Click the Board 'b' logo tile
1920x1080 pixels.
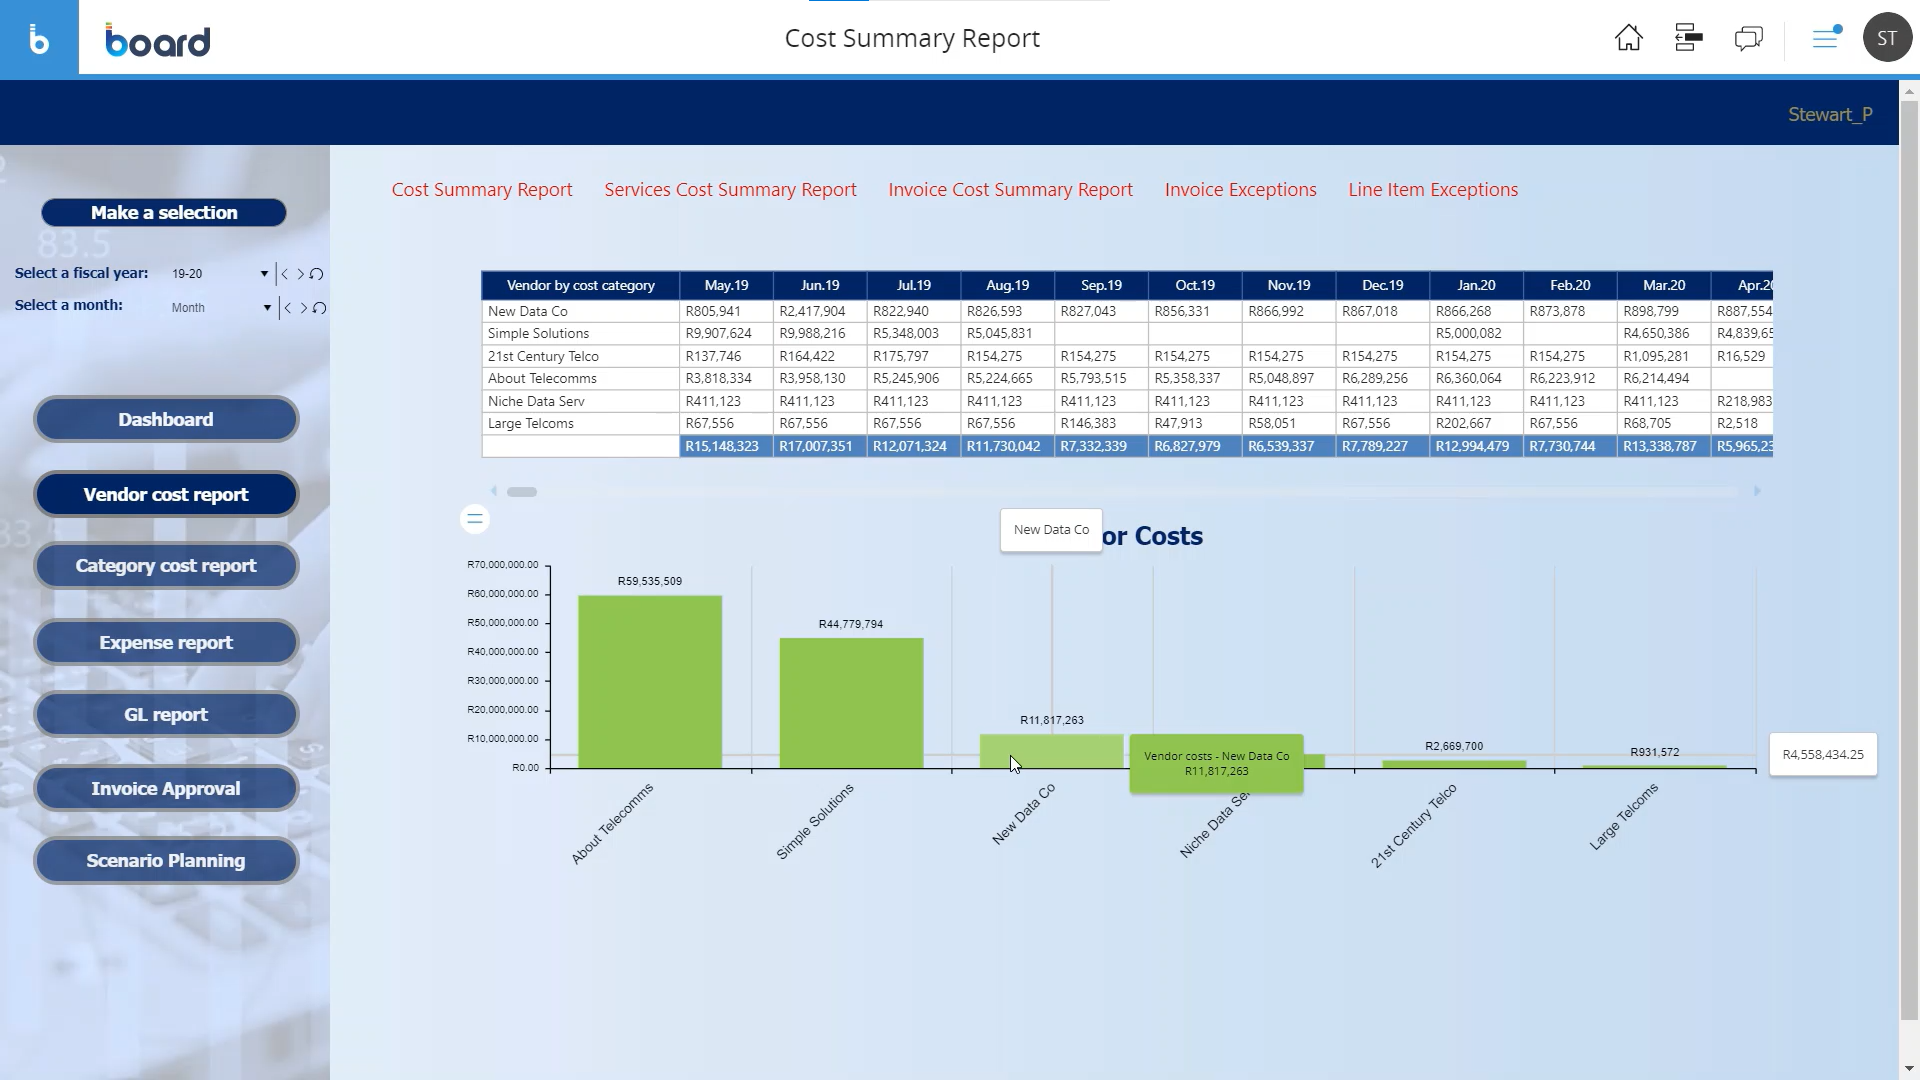coord(39,38)
